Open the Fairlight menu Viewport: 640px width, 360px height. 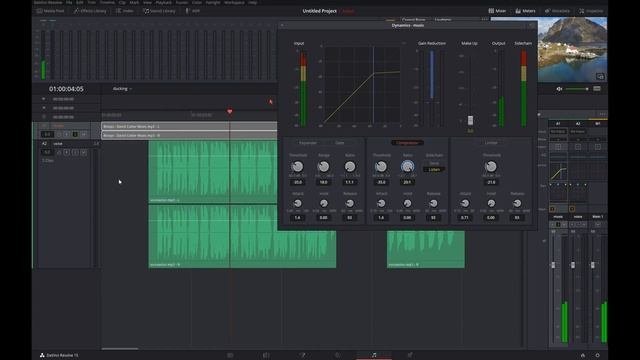pos(213,2)
